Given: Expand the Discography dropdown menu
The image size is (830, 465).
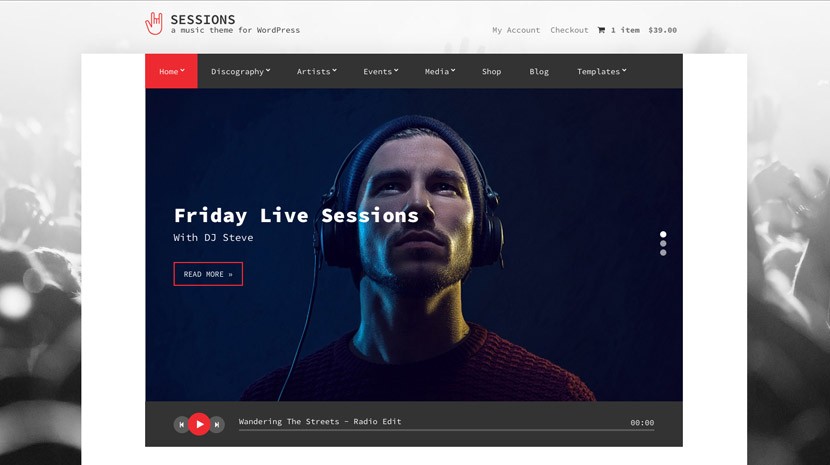Looking at the screenshot, I should coord(240,71).
